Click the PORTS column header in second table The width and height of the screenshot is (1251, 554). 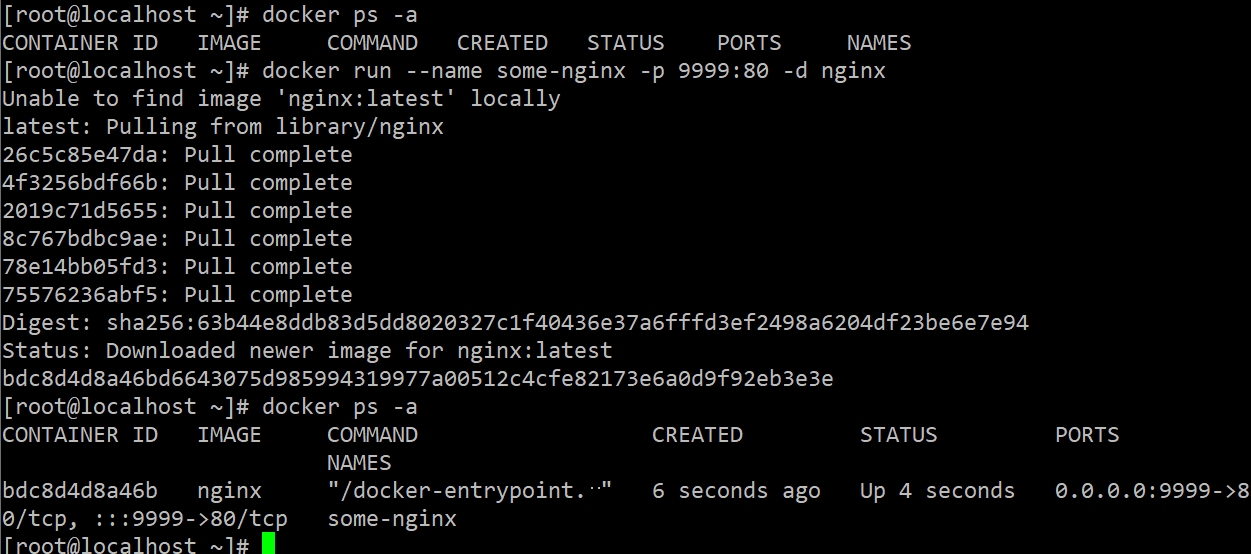point(1087,435)
